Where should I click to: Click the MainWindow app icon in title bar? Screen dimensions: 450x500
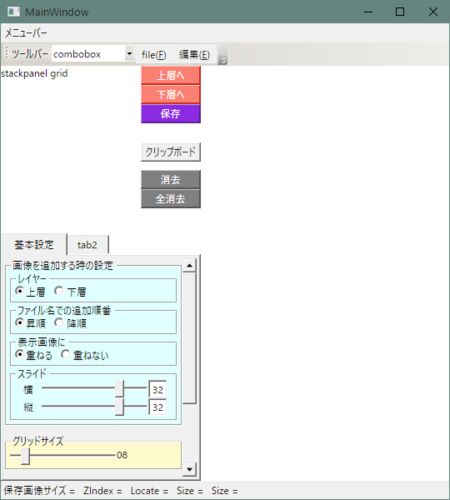[x=14, y=12]
